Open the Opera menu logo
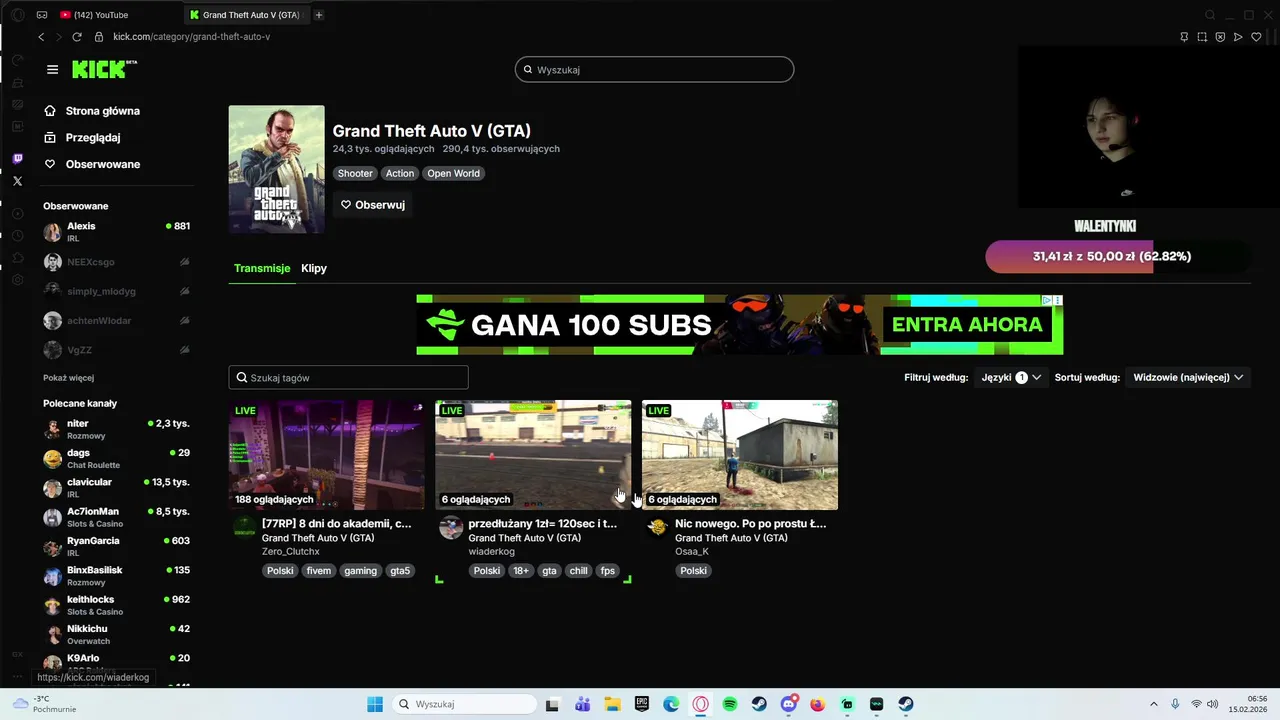This screenshot has width=1280, height=720. [17, 15]
